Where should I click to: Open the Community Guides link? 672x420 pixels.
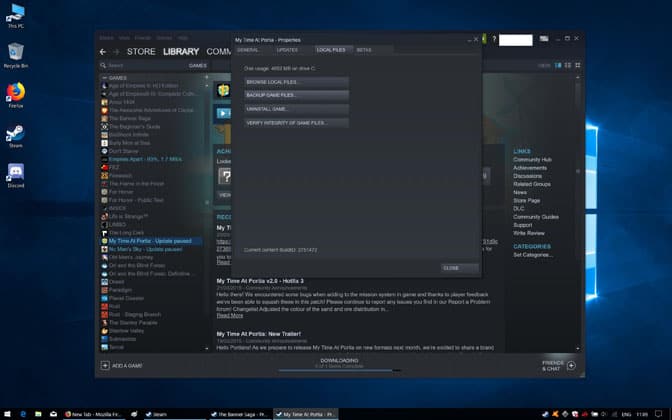[x=536, y=216]
